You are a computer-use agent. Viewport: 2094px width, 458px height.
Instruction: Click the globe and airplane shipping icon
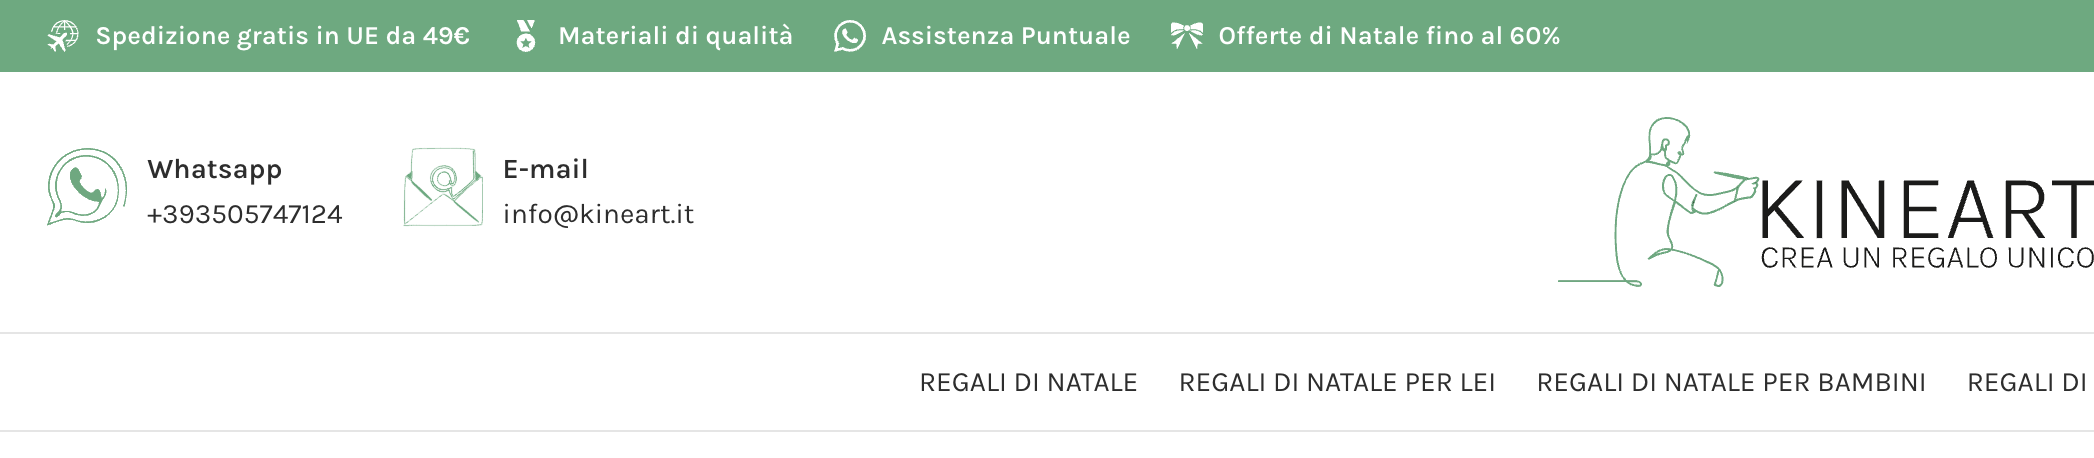coord(63,36)
